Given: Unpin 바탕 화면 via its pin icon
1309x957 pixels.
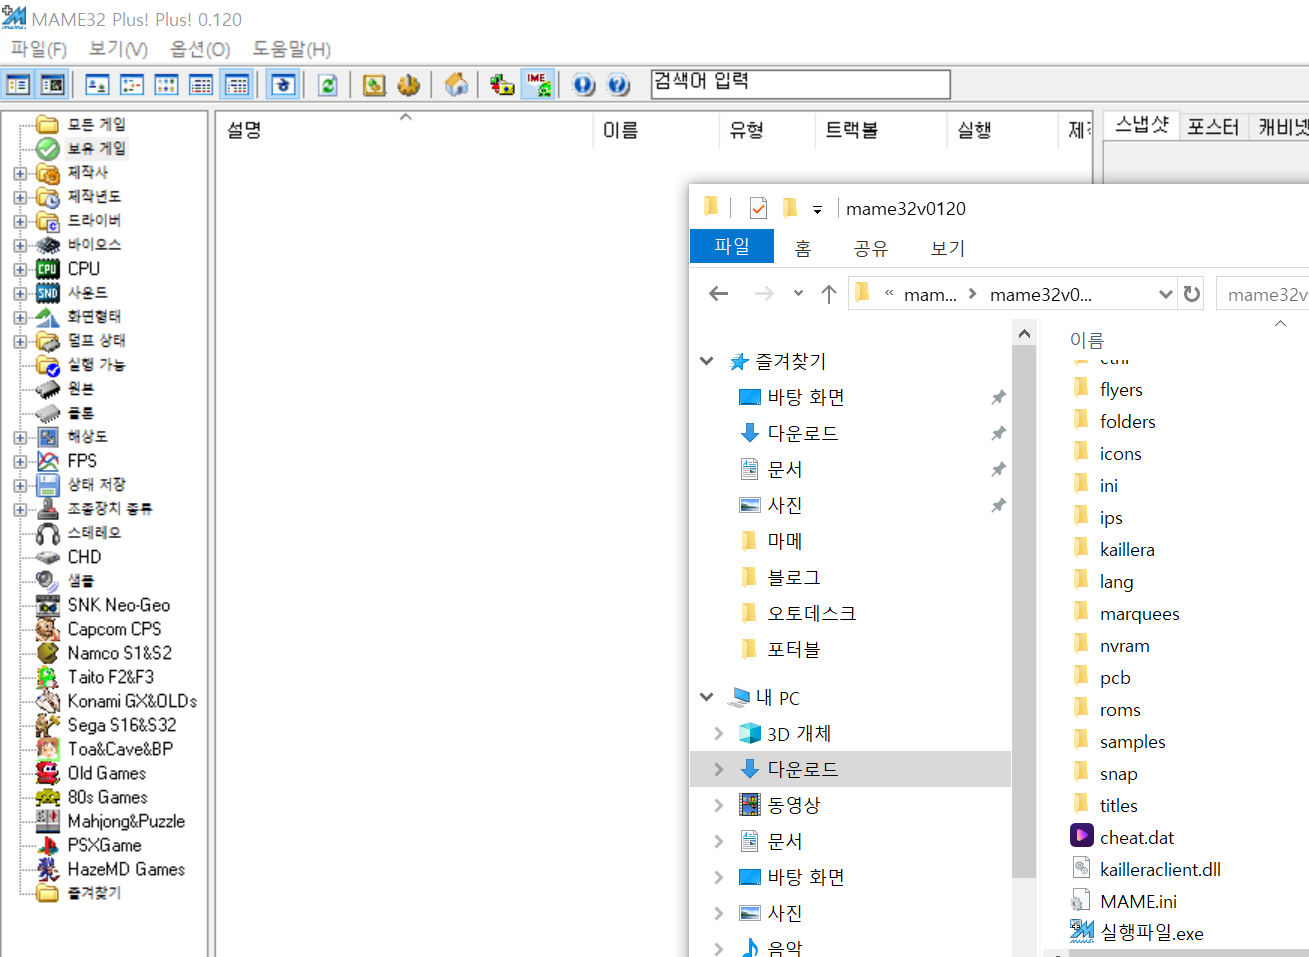Looking at the screenshot, I should [998, 397].
